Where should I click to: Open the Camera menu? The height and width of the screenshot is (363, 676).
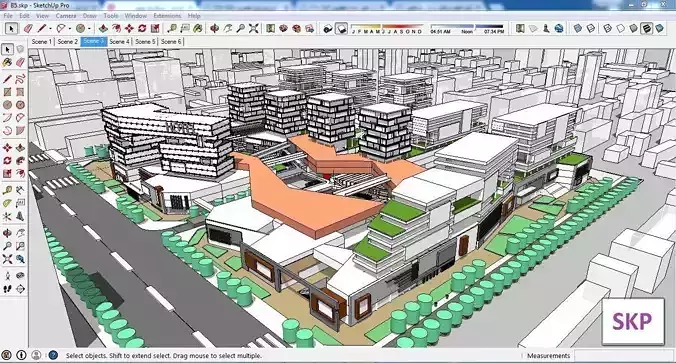pyautogui.click(x=66, y=16)
